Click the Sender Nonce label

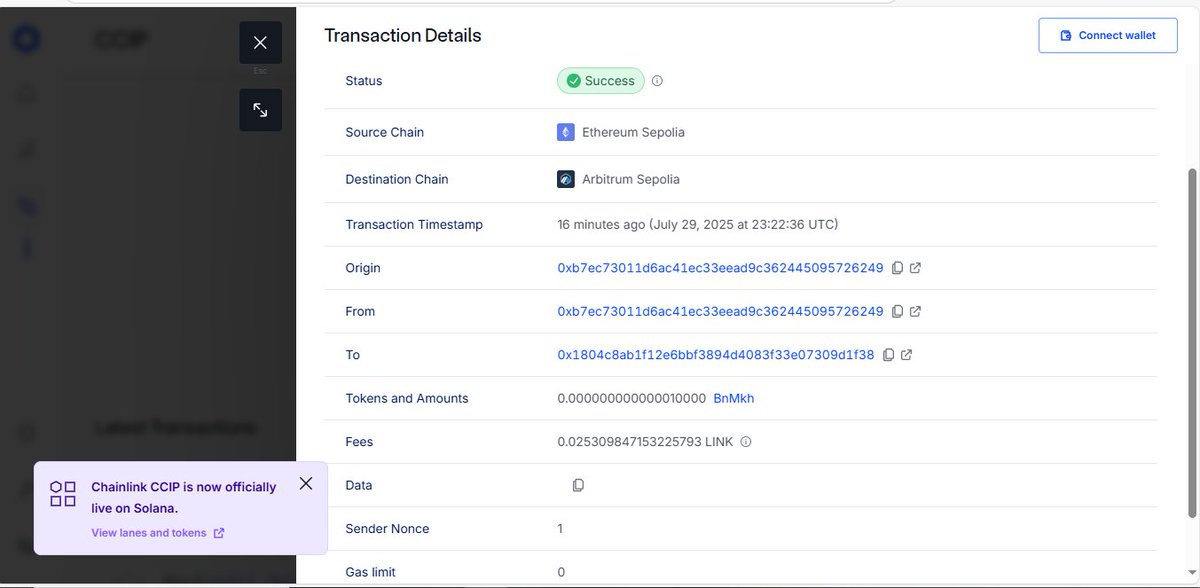[387, 528]
